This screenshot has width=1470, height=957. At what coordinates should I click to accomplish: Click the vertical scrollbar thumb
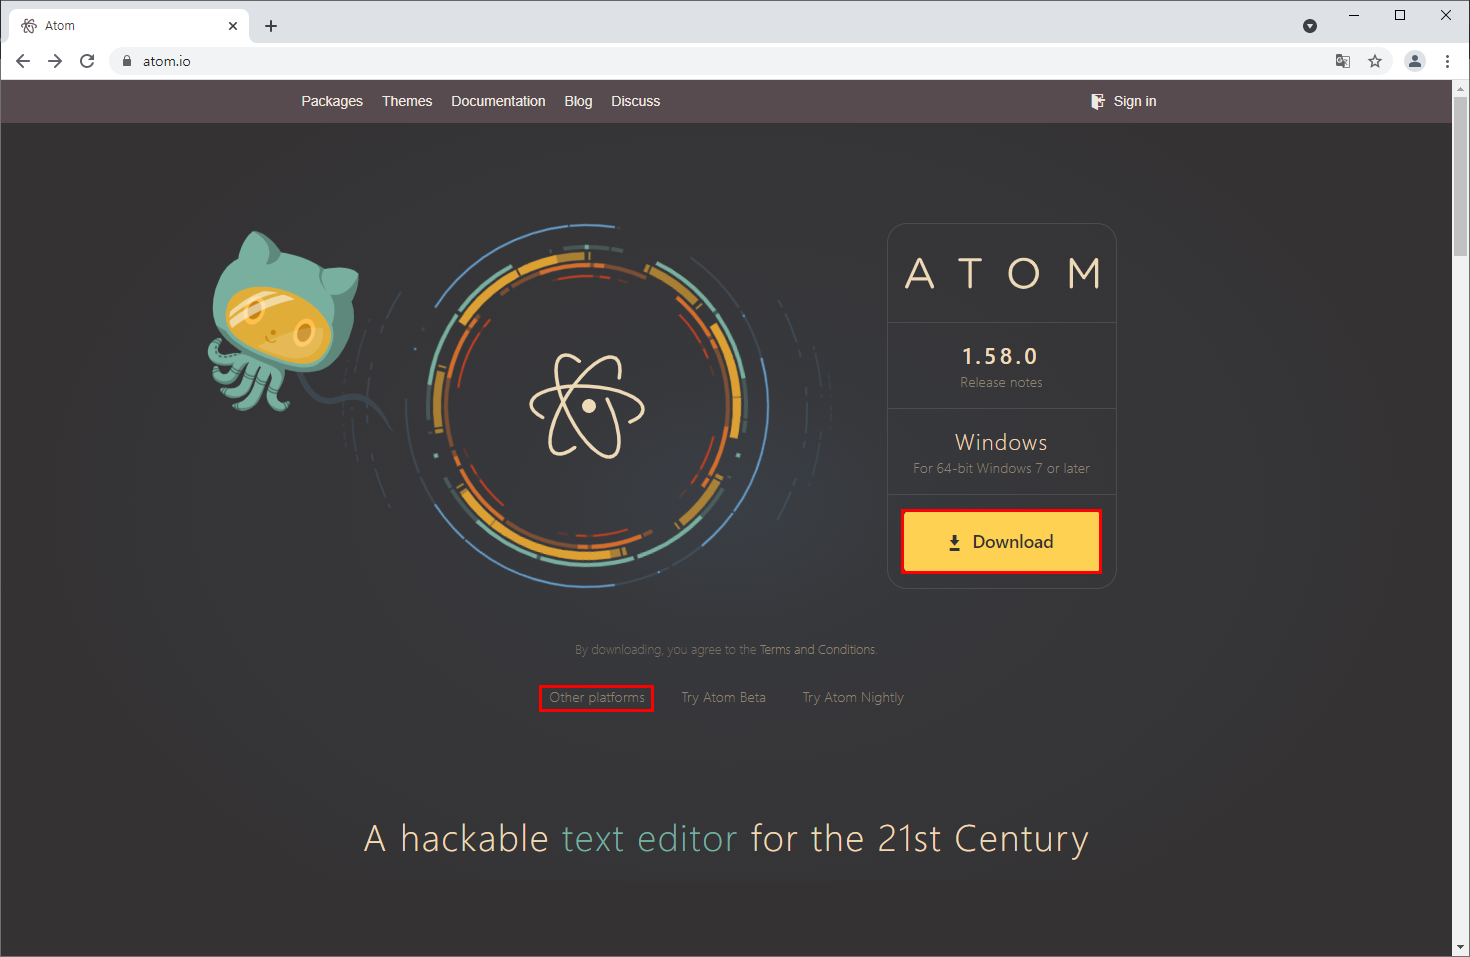click(x=1461, y=177)
